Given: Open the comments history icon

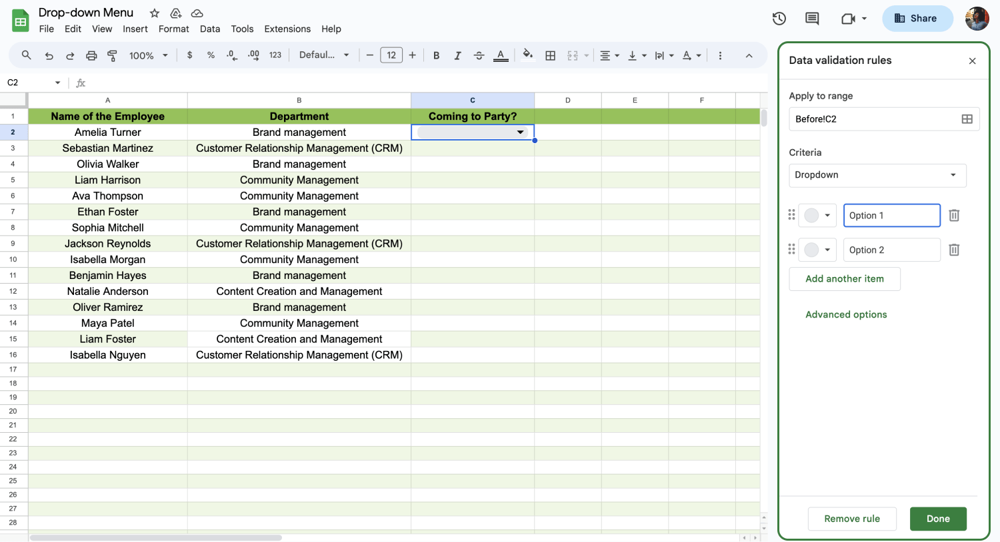Looking at the screenshot, I should pos(812,18).
